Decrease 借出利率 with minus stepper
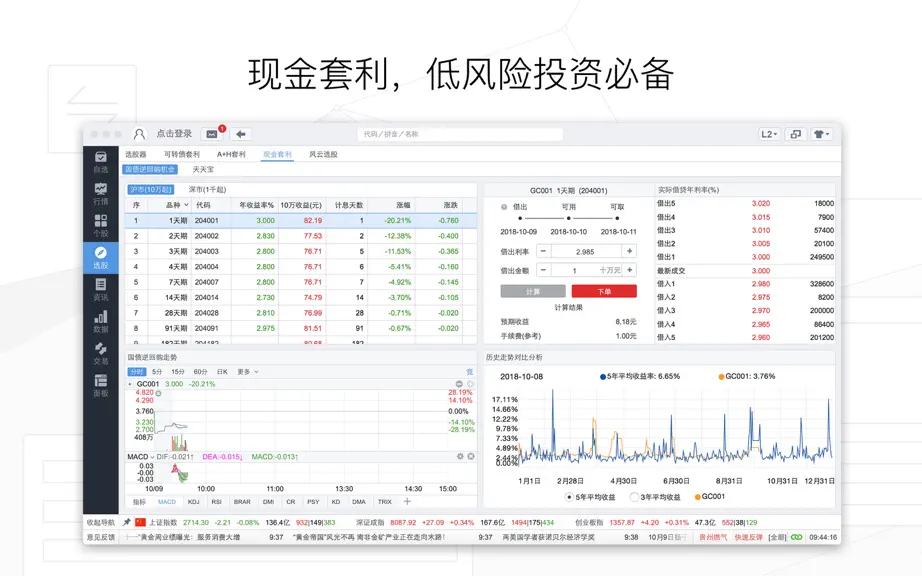The width and height of the screenshot is (922, 576). tap(543, 251)
